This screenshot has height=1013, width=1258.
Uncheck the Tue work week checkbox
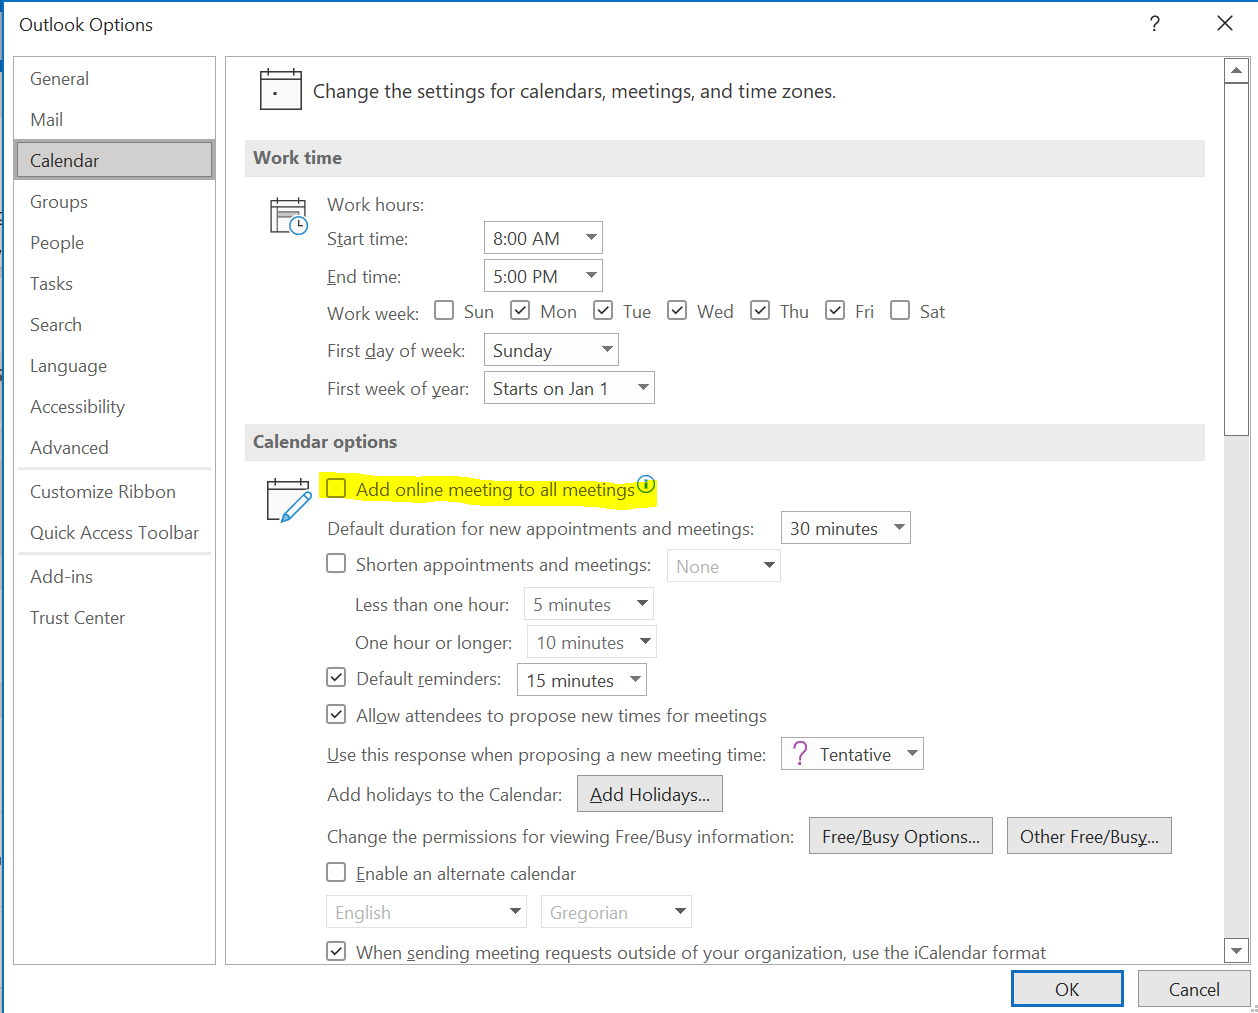[x=603, y=310]
